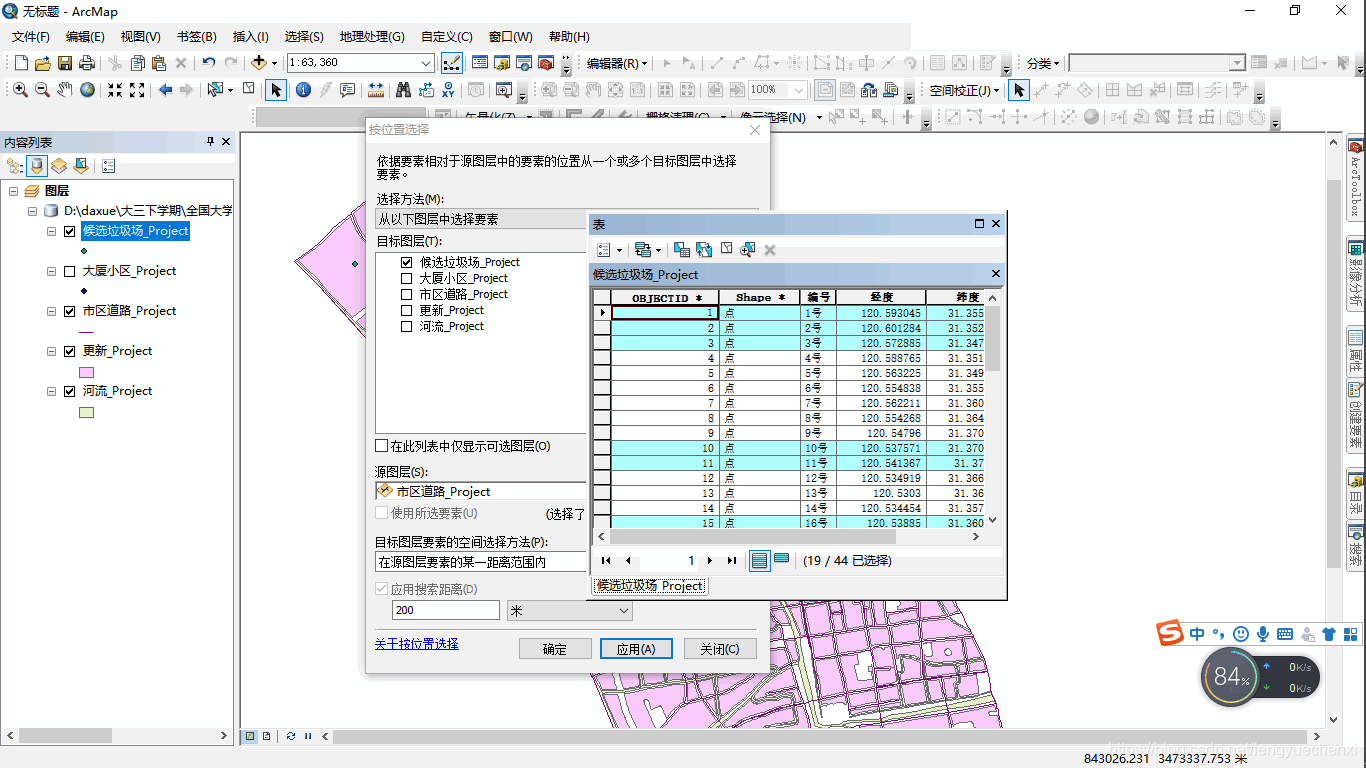Open Table Options dropdown in table window
Viewport: 1366px width, 768px height.
pos(610,250)
